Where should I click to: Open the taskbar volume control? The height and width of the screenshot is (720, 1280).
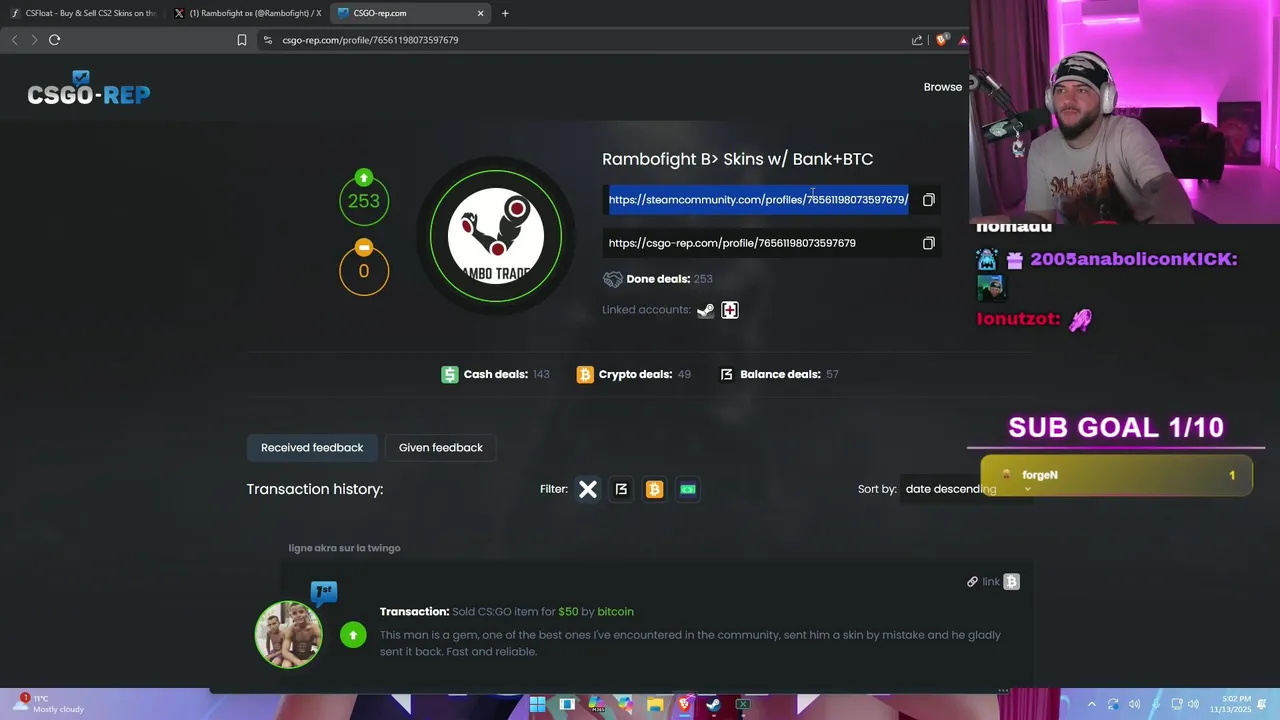[1193, 705]
